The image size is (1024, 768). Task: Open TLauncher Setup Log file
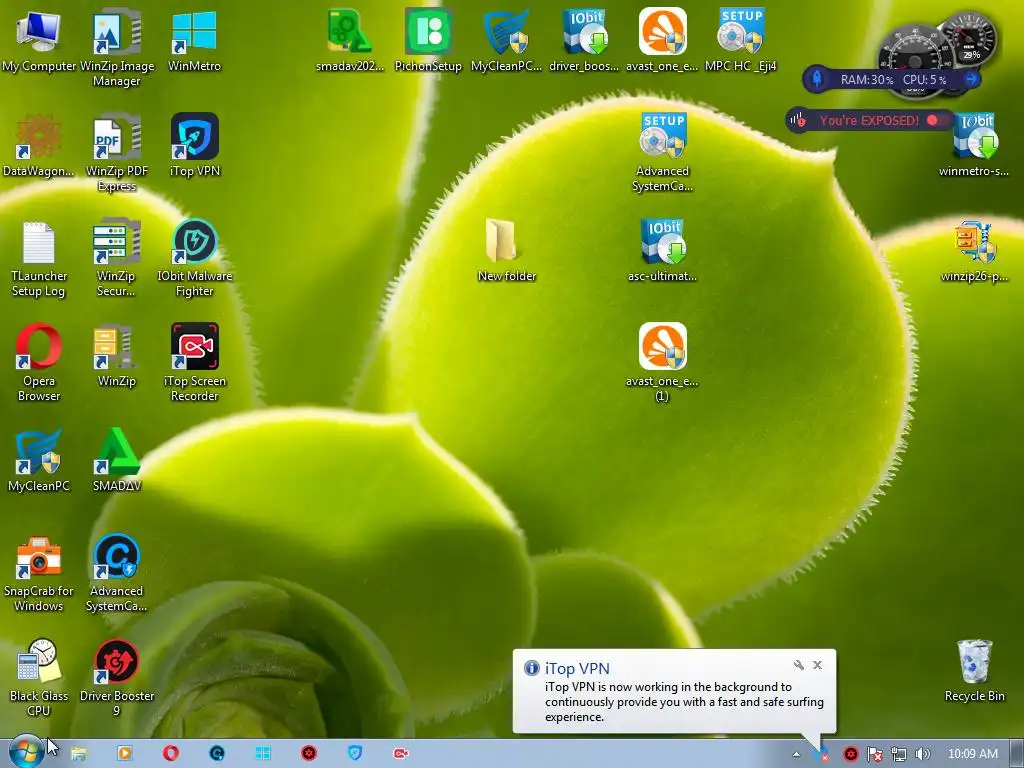click(x=39, y=259)
